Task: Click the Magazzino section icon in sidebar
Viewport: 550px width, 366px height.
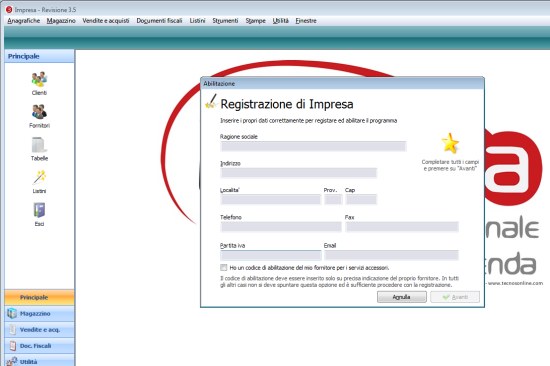Action: click(x=12, y=313)
